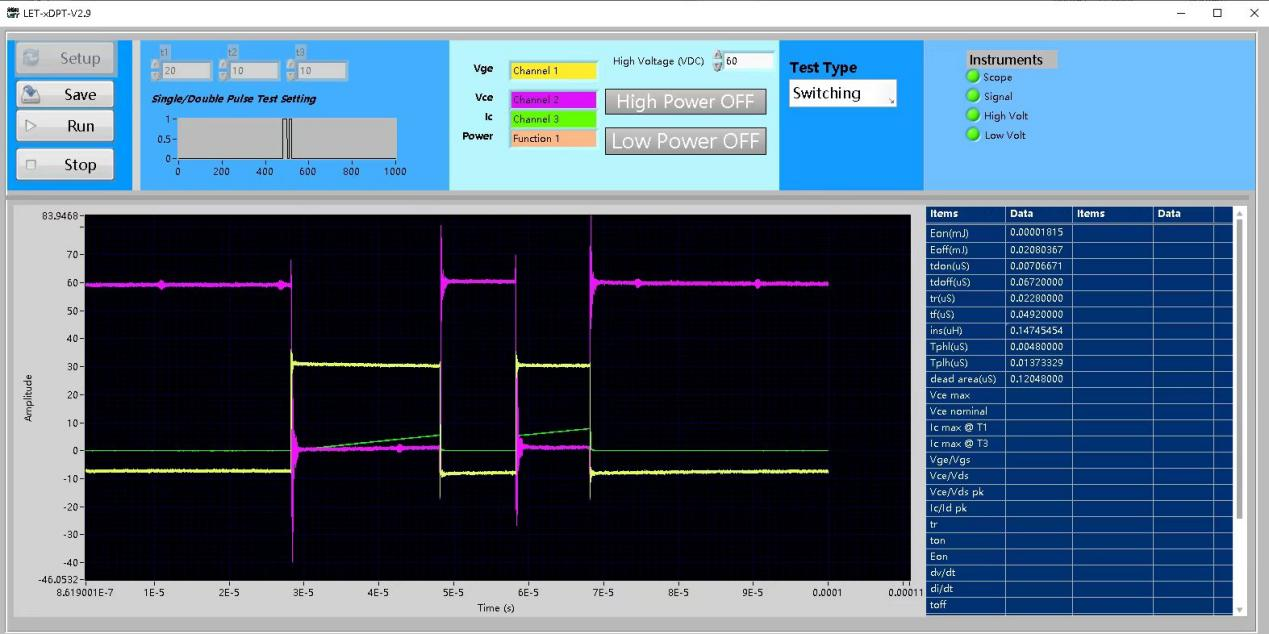1269x634 pixels.
Task: Select the Eoff(mJ) row label
Action: coord(966,249)
